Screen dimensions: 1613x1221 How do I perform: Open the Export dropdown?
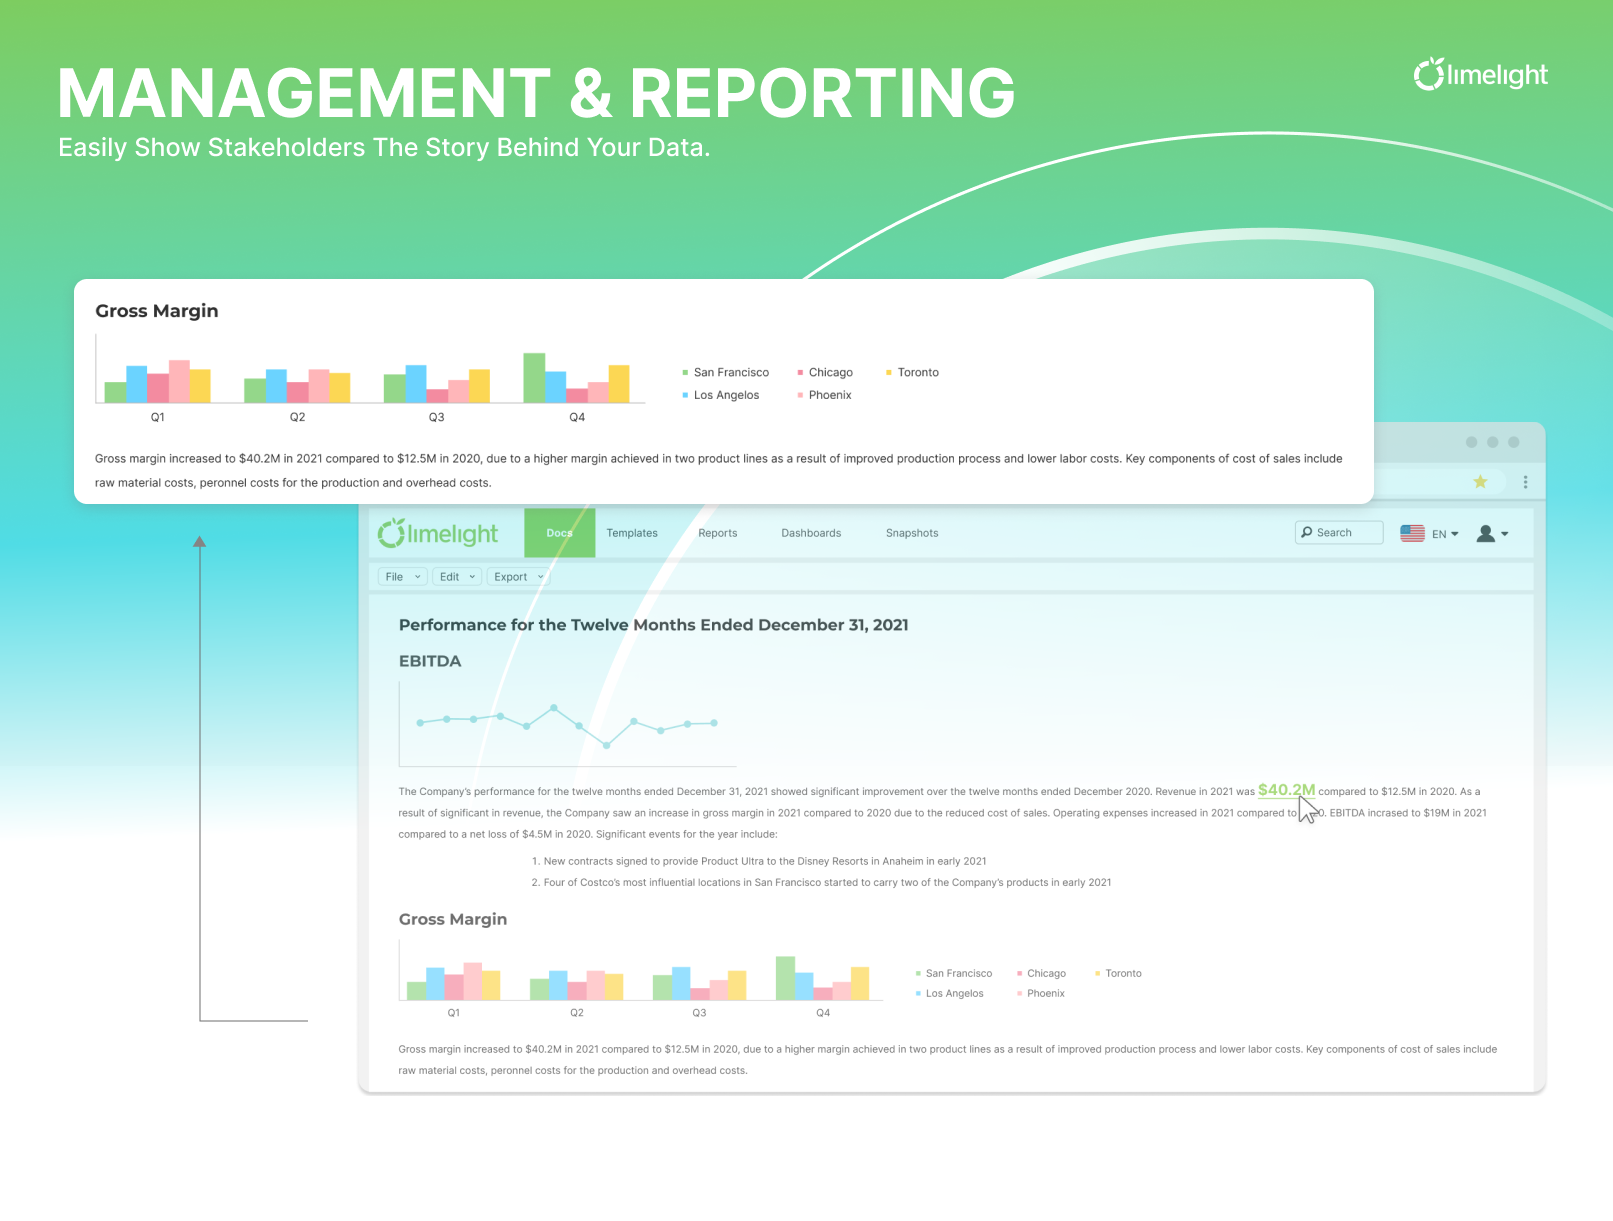(519, 577)
